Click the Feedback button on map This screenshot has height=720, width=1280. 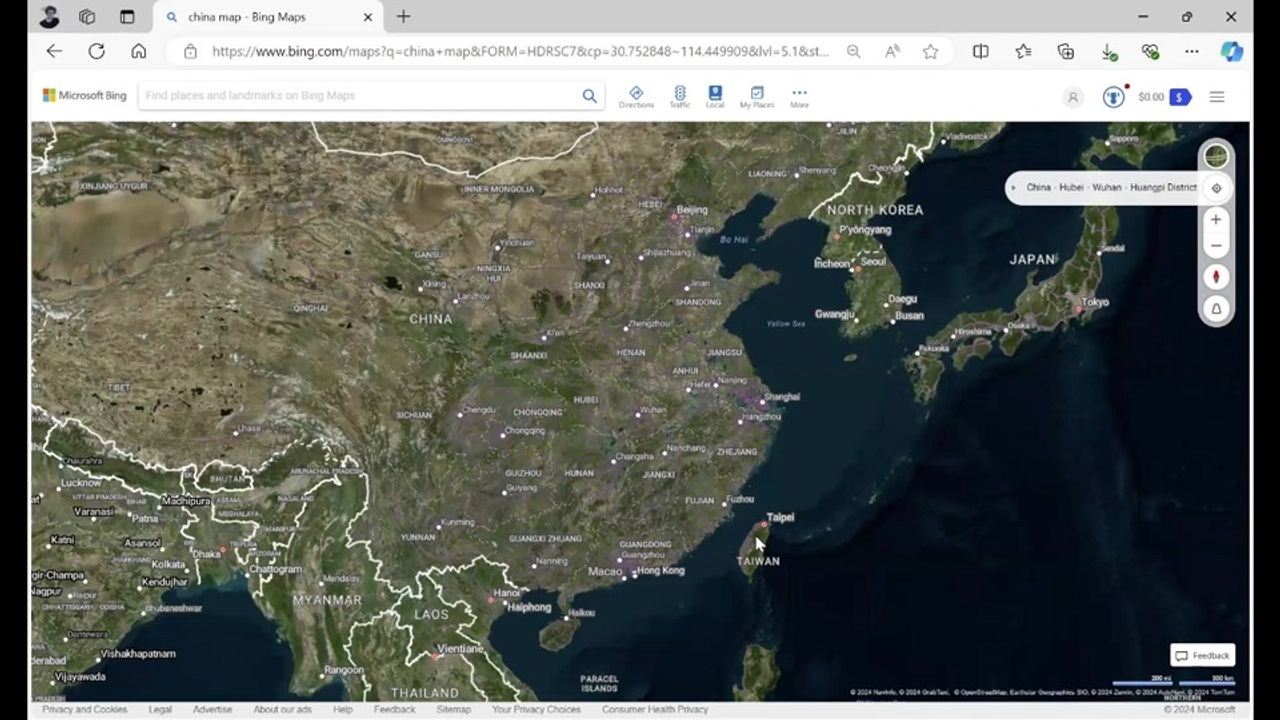point(1202,656)
